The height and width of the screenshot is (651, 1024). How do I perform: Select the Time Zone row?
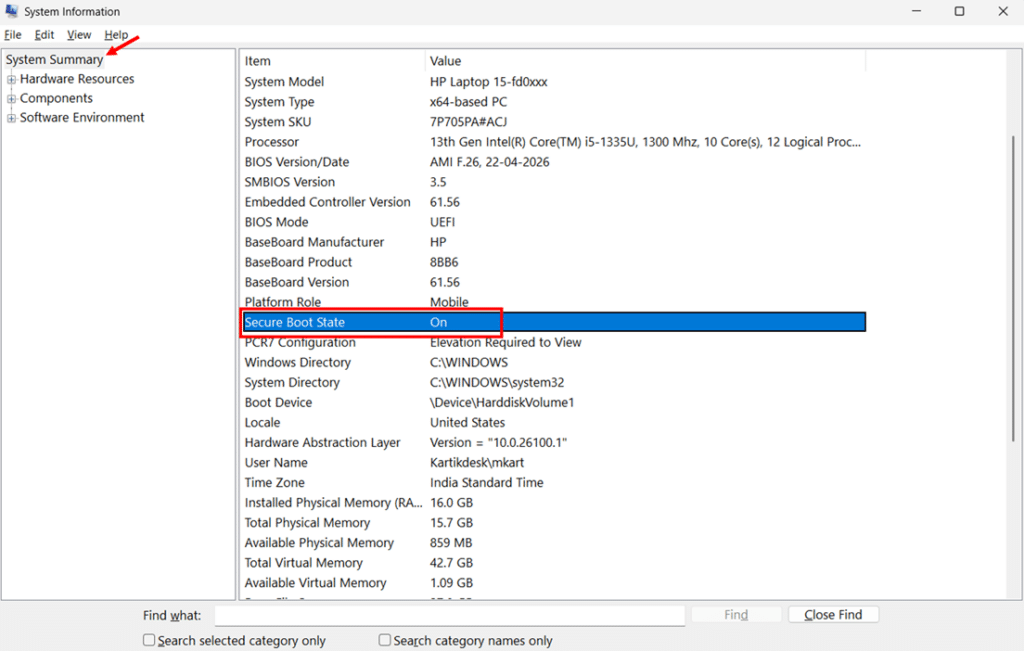[x=553, y=483]
